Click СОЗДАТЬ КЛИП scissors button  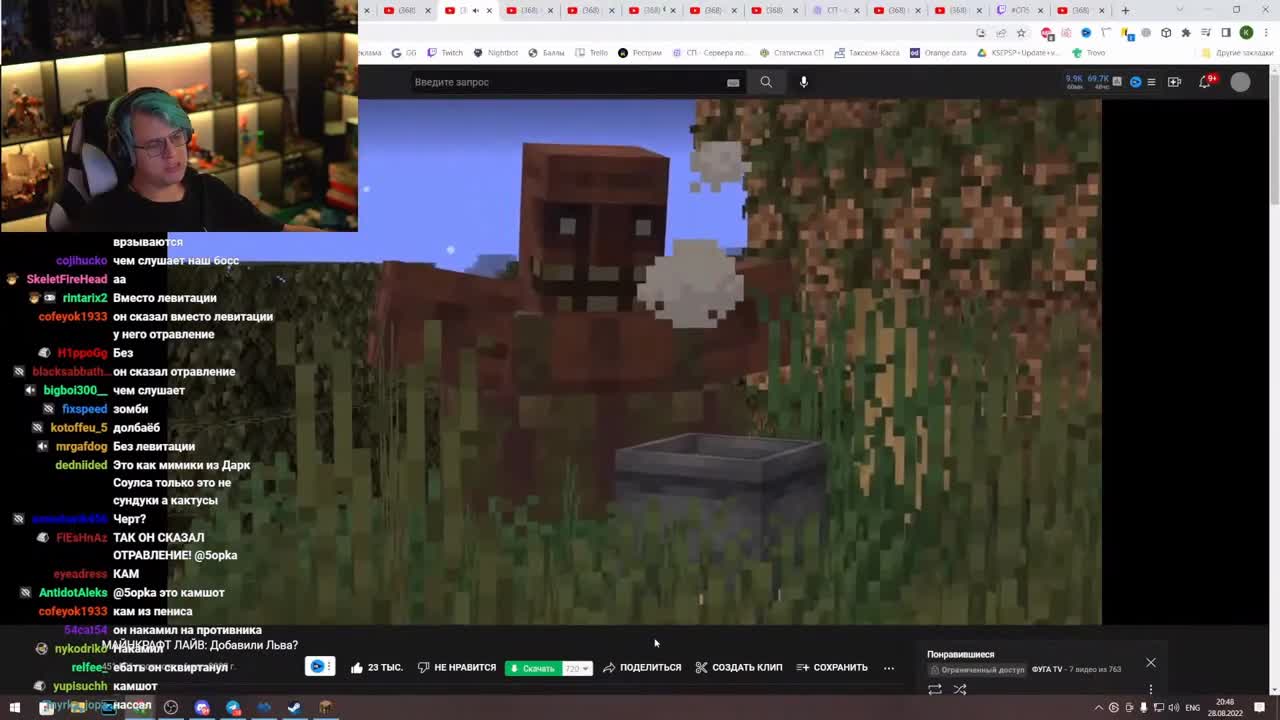point(739,667)
